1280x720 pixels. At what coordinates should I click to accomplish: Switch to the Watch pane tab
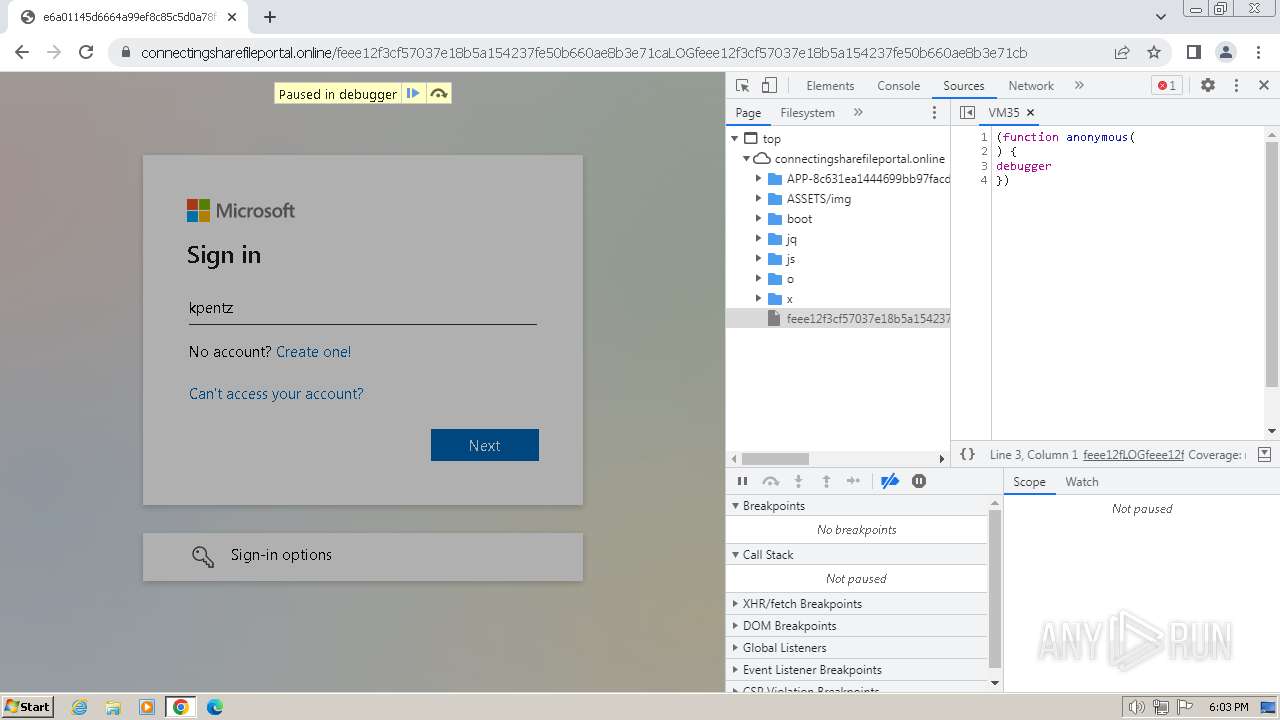click(1082, 482)
